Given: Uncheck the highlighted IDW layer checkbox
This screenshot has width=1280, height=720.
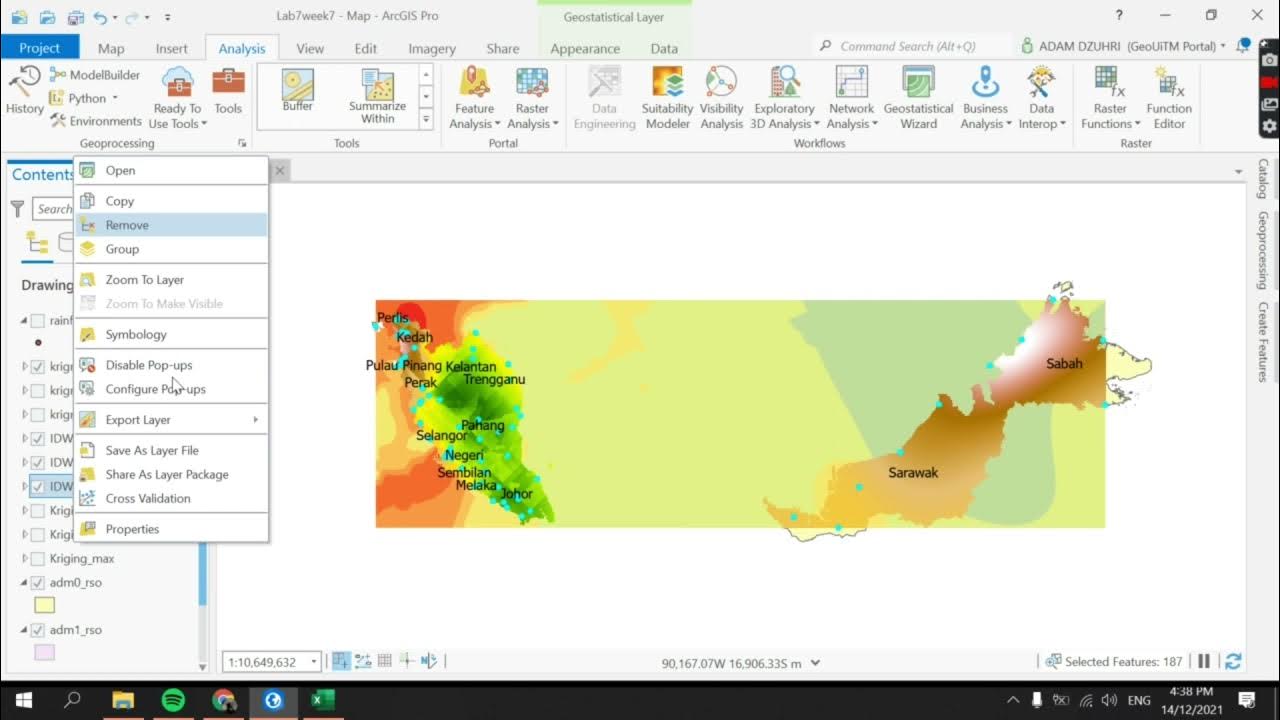Looking at the screenshot, I should pyautogui.click(x=38, y=487).
